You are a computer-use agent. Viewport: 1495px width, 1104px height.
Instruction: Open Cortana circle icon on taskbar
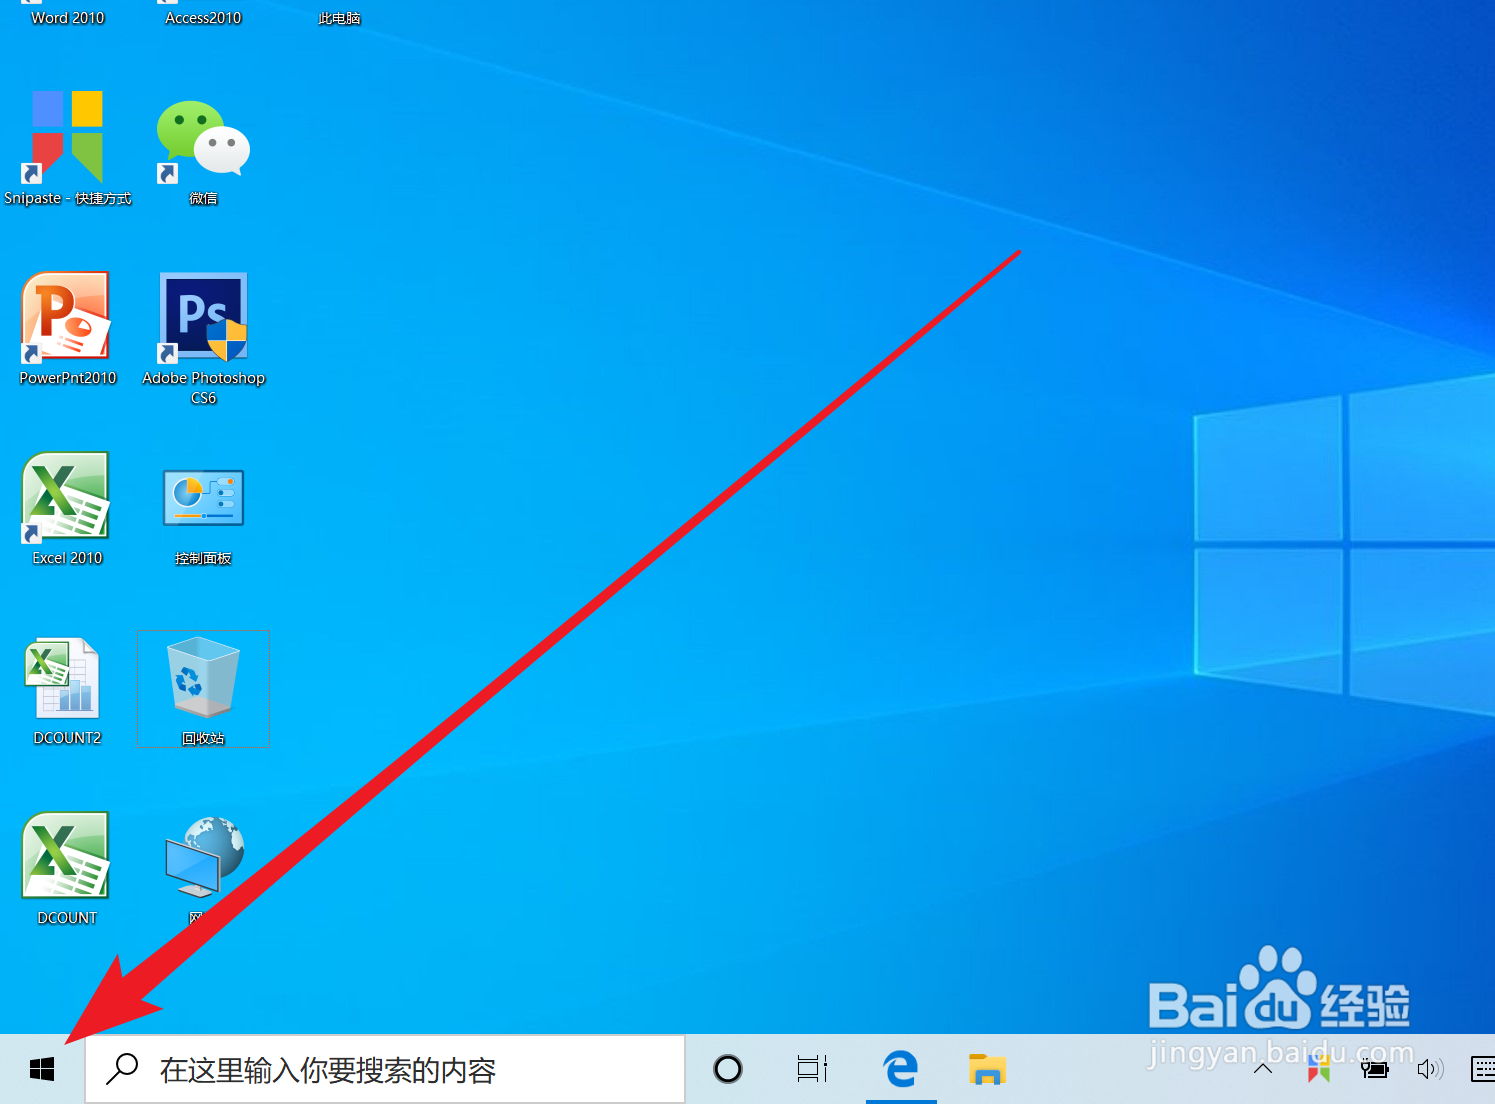[x=728, y=1069]
